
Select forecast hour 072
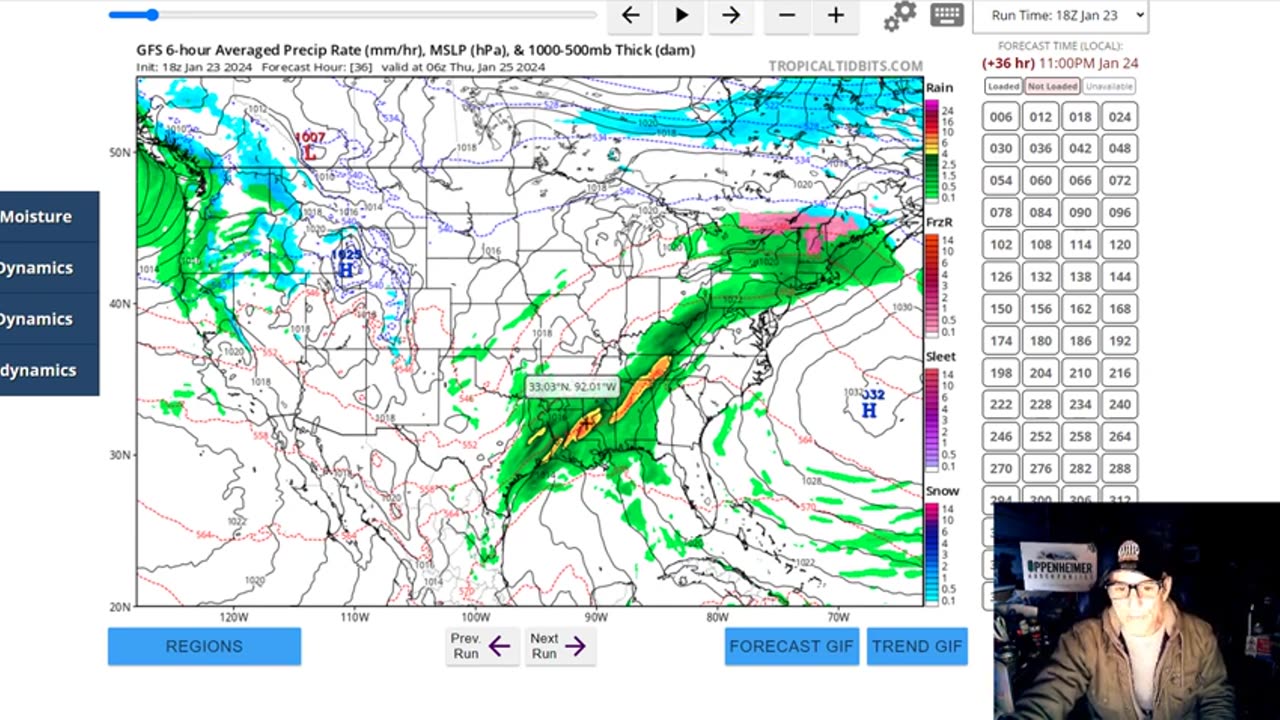pos(1120,181)
